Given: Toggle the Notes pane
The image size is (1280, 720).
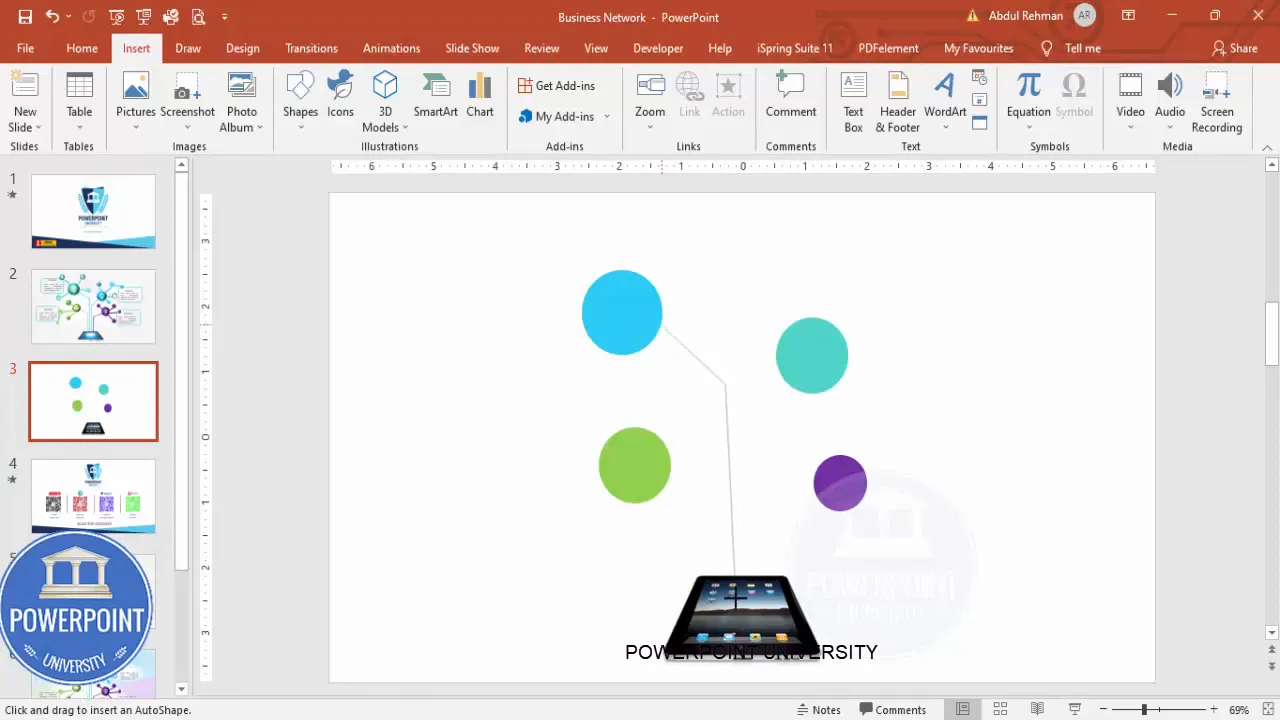Looking at the screenshot, I should pyautogui.click(x=819, y=709).
